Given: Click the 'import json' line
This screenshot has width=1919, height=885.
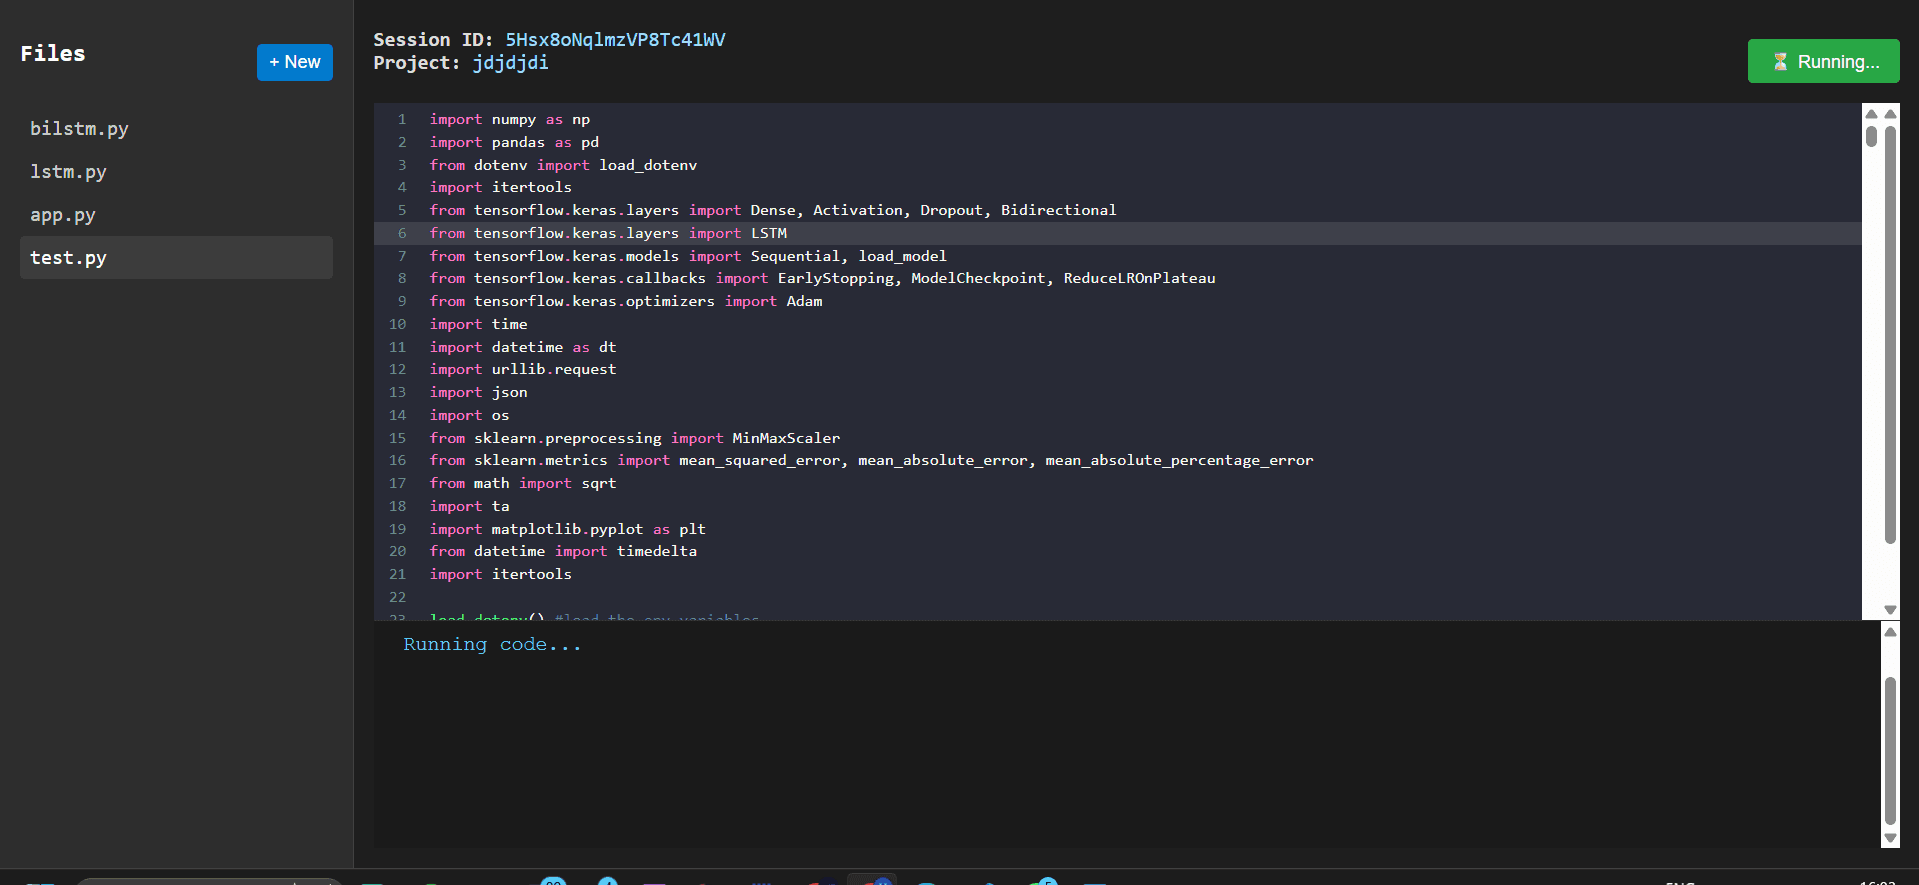Looking at the screenshot, I should (x=478, y=392).
